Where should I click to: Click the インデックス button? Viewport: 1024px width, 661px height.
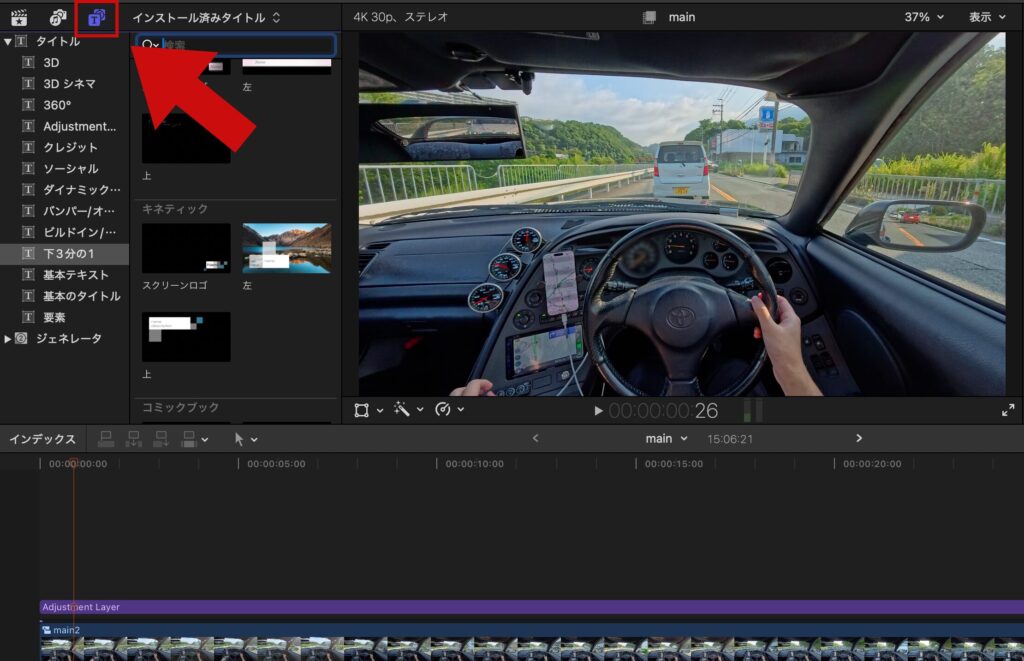tap(42, 439)
